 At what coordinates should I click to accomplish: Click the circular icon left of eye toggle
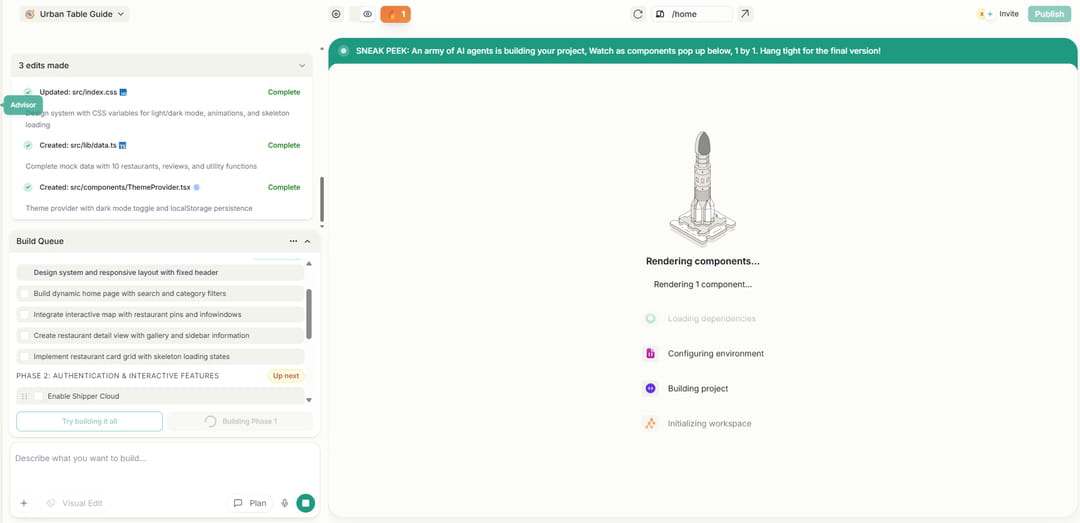click(x=336, y=14)
